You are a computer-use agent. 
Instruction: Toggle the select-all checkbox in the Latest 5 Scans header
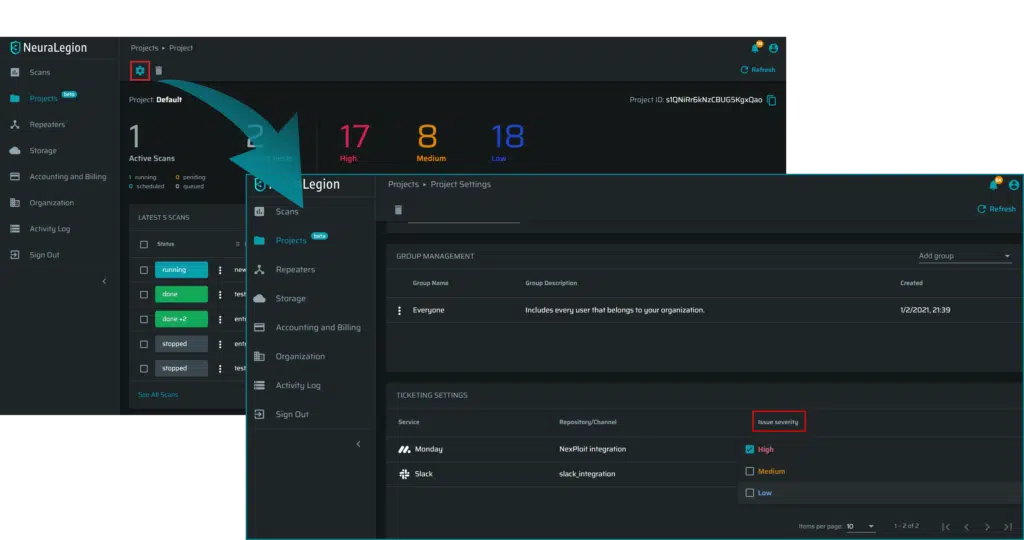point(144,244)
